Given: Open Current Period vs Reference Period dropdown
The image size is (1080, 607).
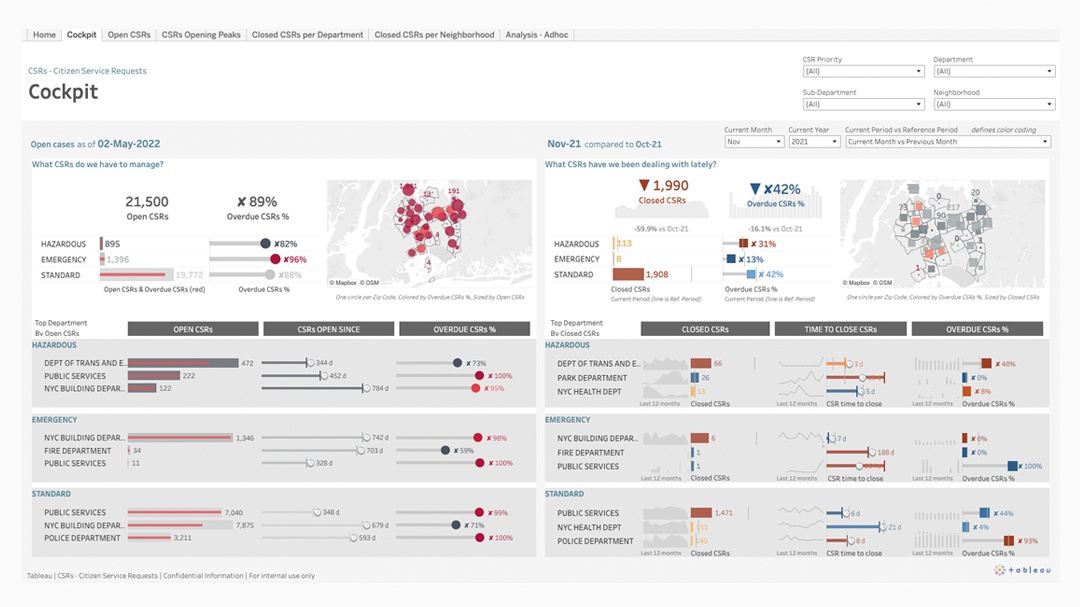Looking at the screenshot, I should [x=947, y=141].
